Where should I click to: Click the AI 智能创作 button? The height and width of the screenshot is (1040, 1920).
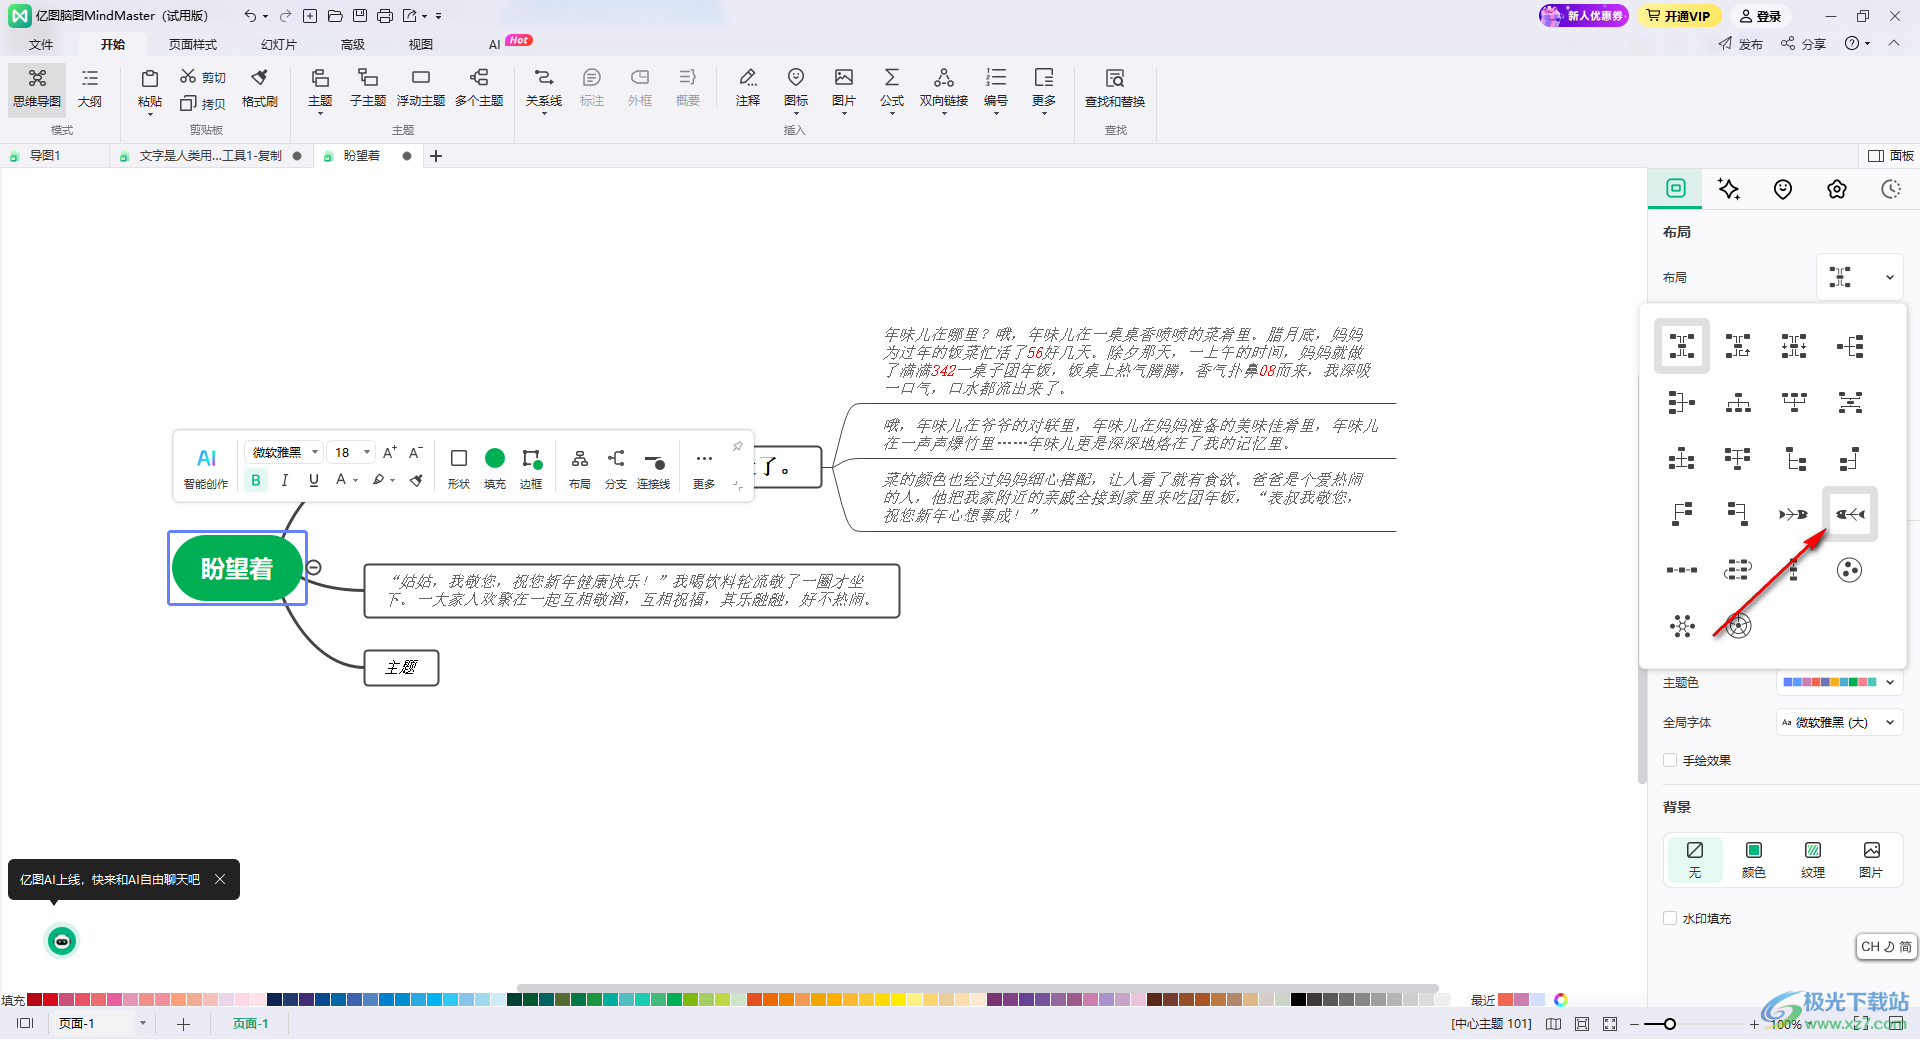pos(206,468)
